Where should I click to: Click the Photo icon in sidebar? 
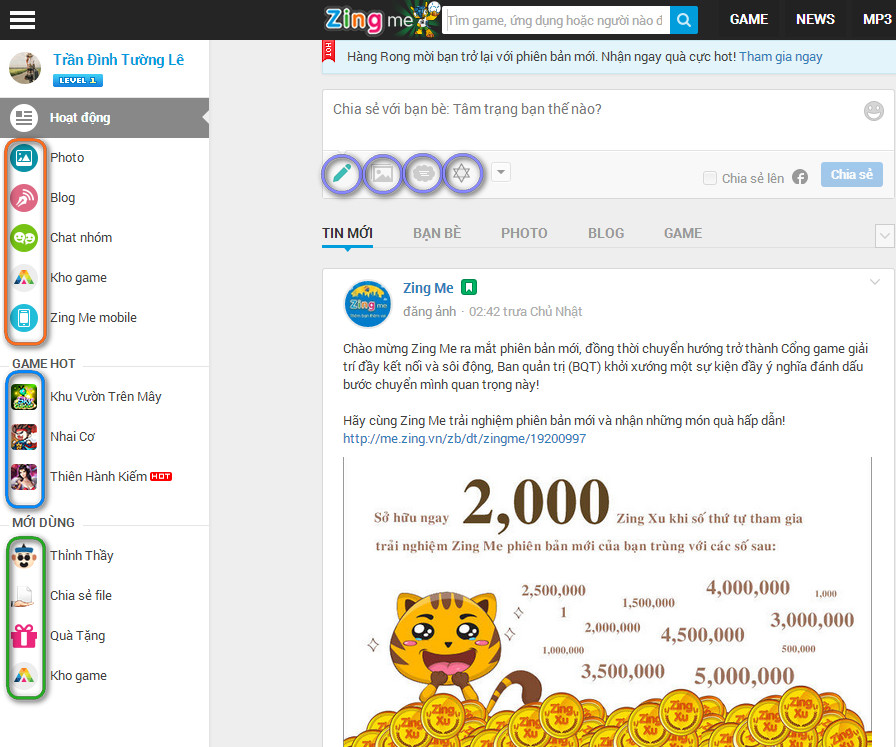tap(24, 158)
